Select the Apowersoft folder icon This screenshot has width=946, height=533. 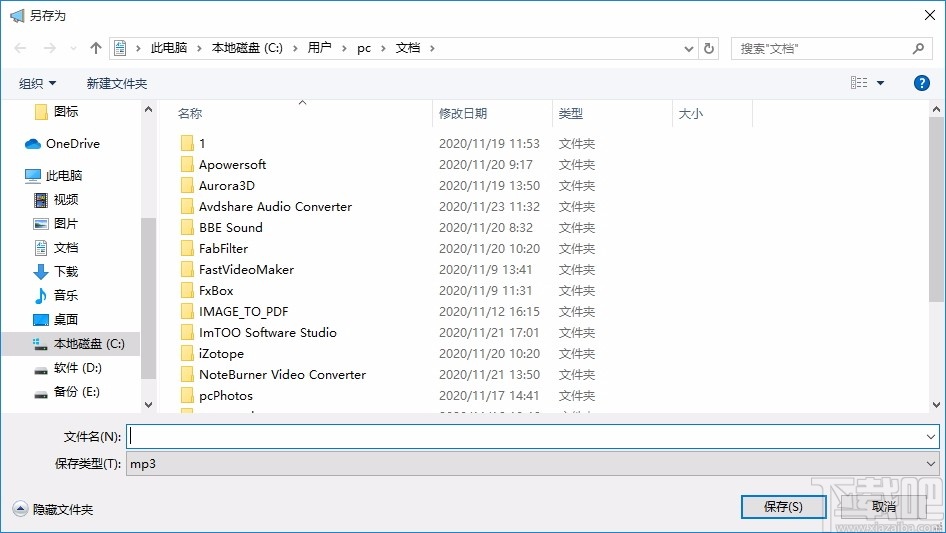click(187, 164)
